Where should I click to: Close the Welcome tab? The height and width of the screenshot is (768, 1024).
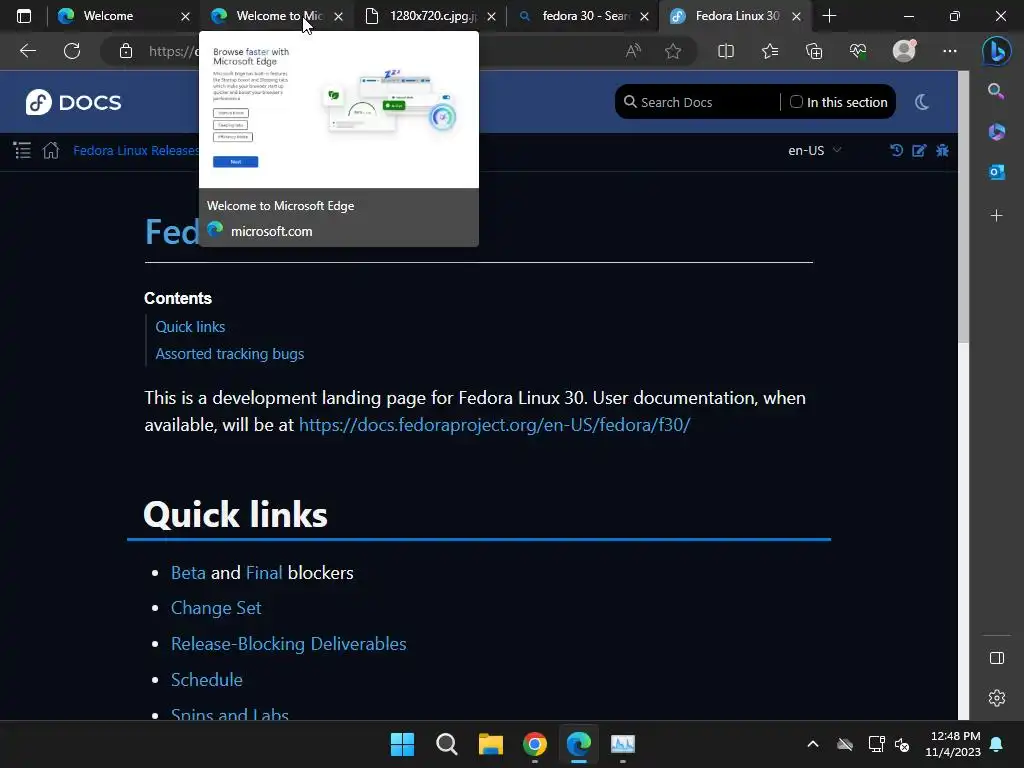[x=185, y=16]
